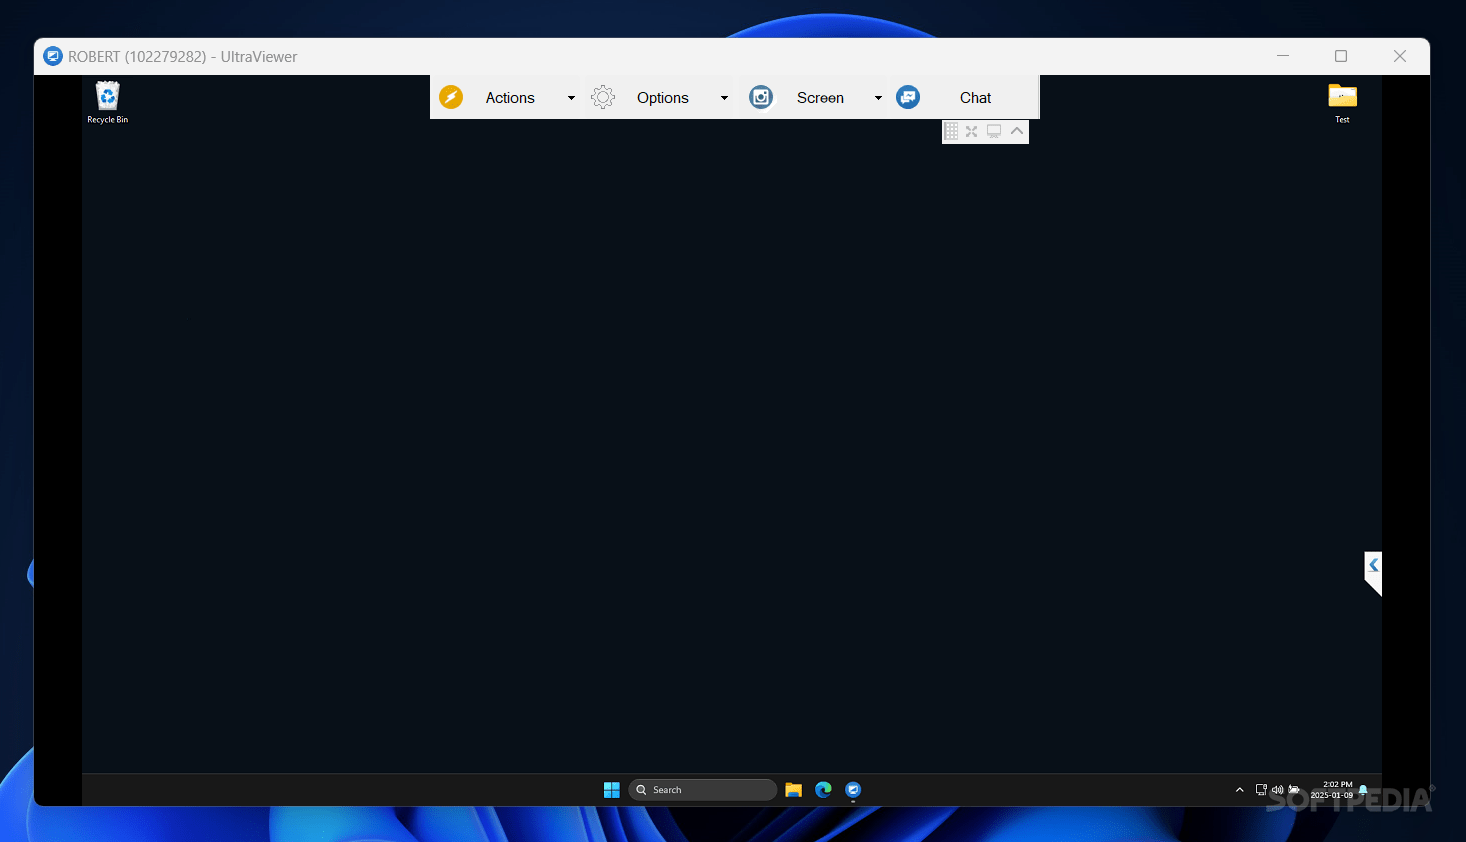The height and width of the screenshot is (842, 1466).
Task: Click the Options gear icon
Action: coord(603,97)
